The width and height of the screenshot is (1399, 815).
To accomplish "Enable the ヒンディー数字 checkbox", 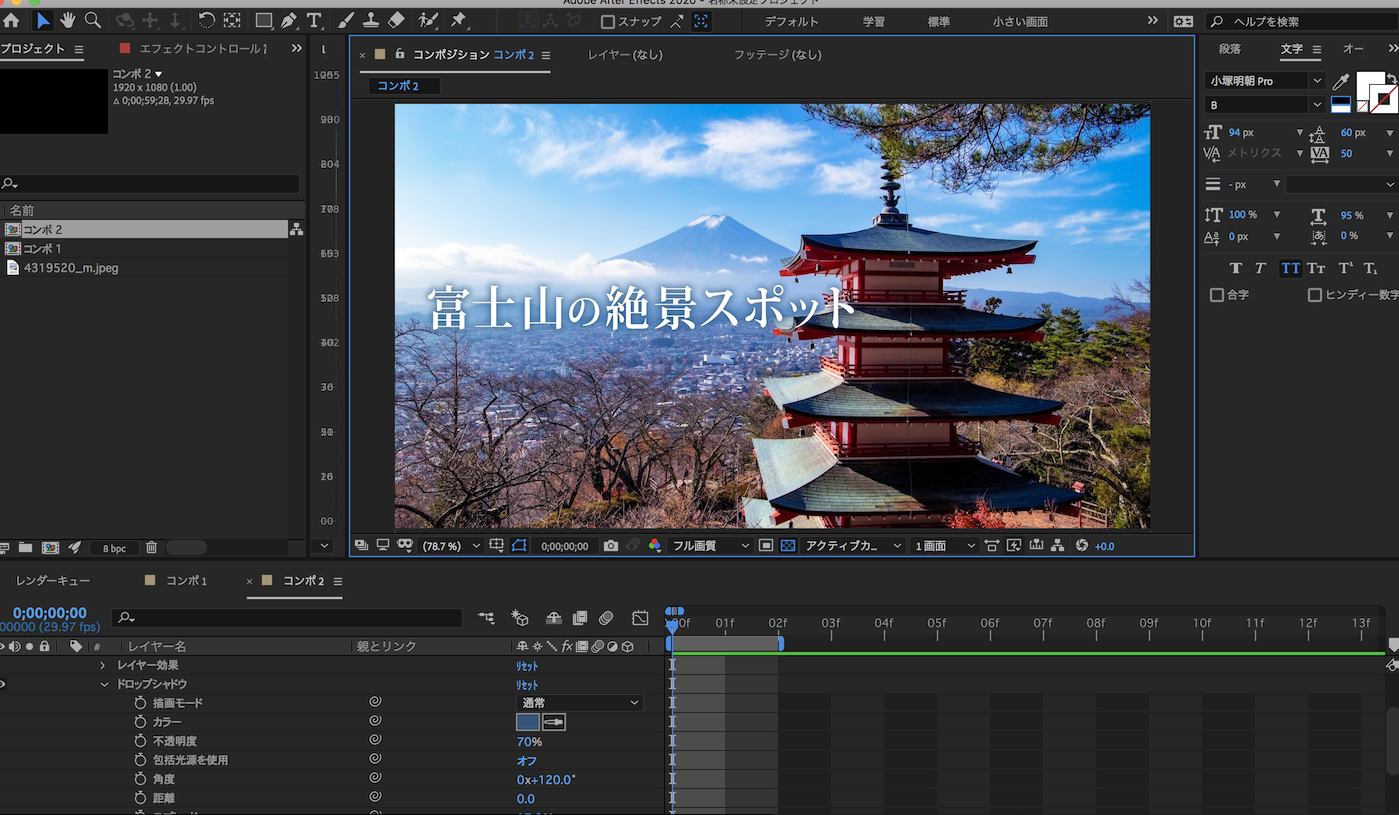I will [x=1315, y=295].
